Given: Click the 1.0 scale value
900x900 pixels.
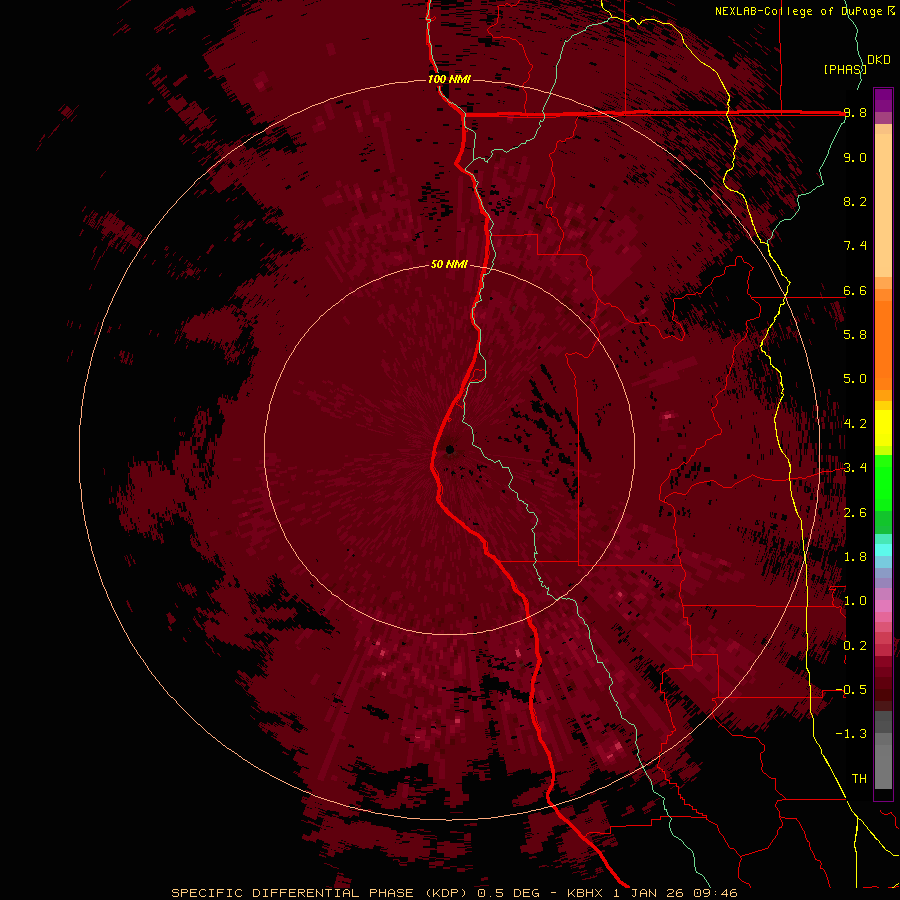Looking at the screenshot, I should [855, 601].
